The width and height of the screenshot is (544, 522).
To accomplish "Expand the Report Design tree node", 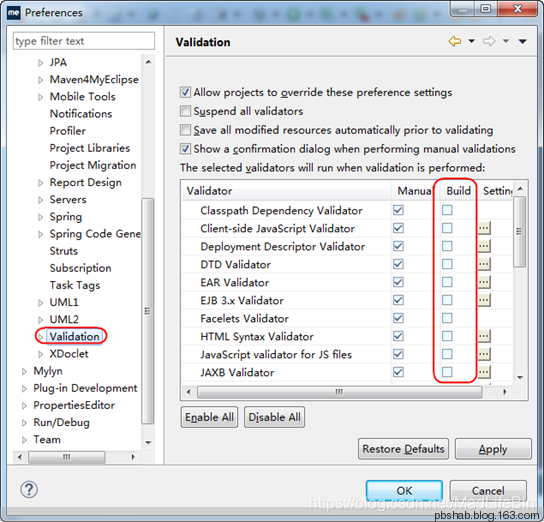I will [41, 183].
